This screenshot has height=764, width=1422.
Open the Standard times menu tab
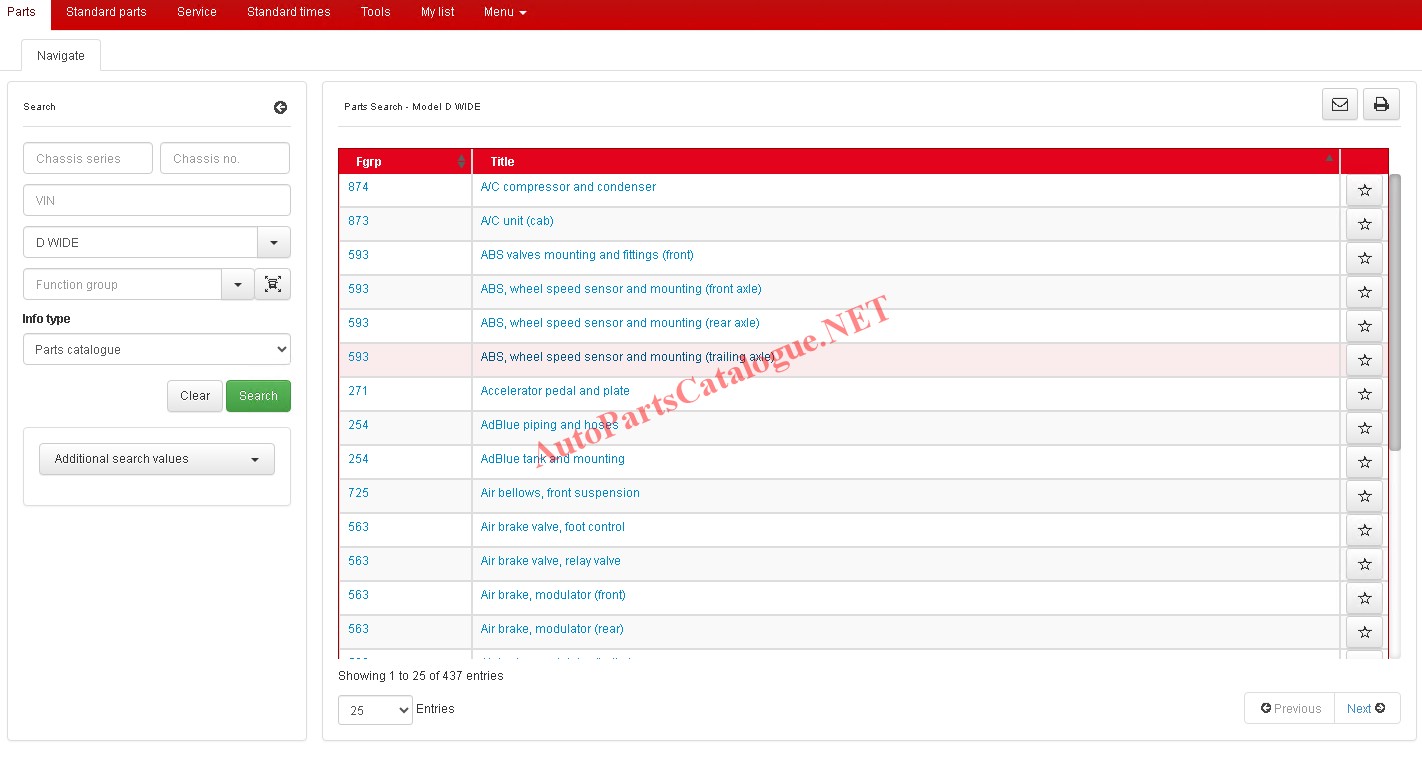(x=288, y=12)
